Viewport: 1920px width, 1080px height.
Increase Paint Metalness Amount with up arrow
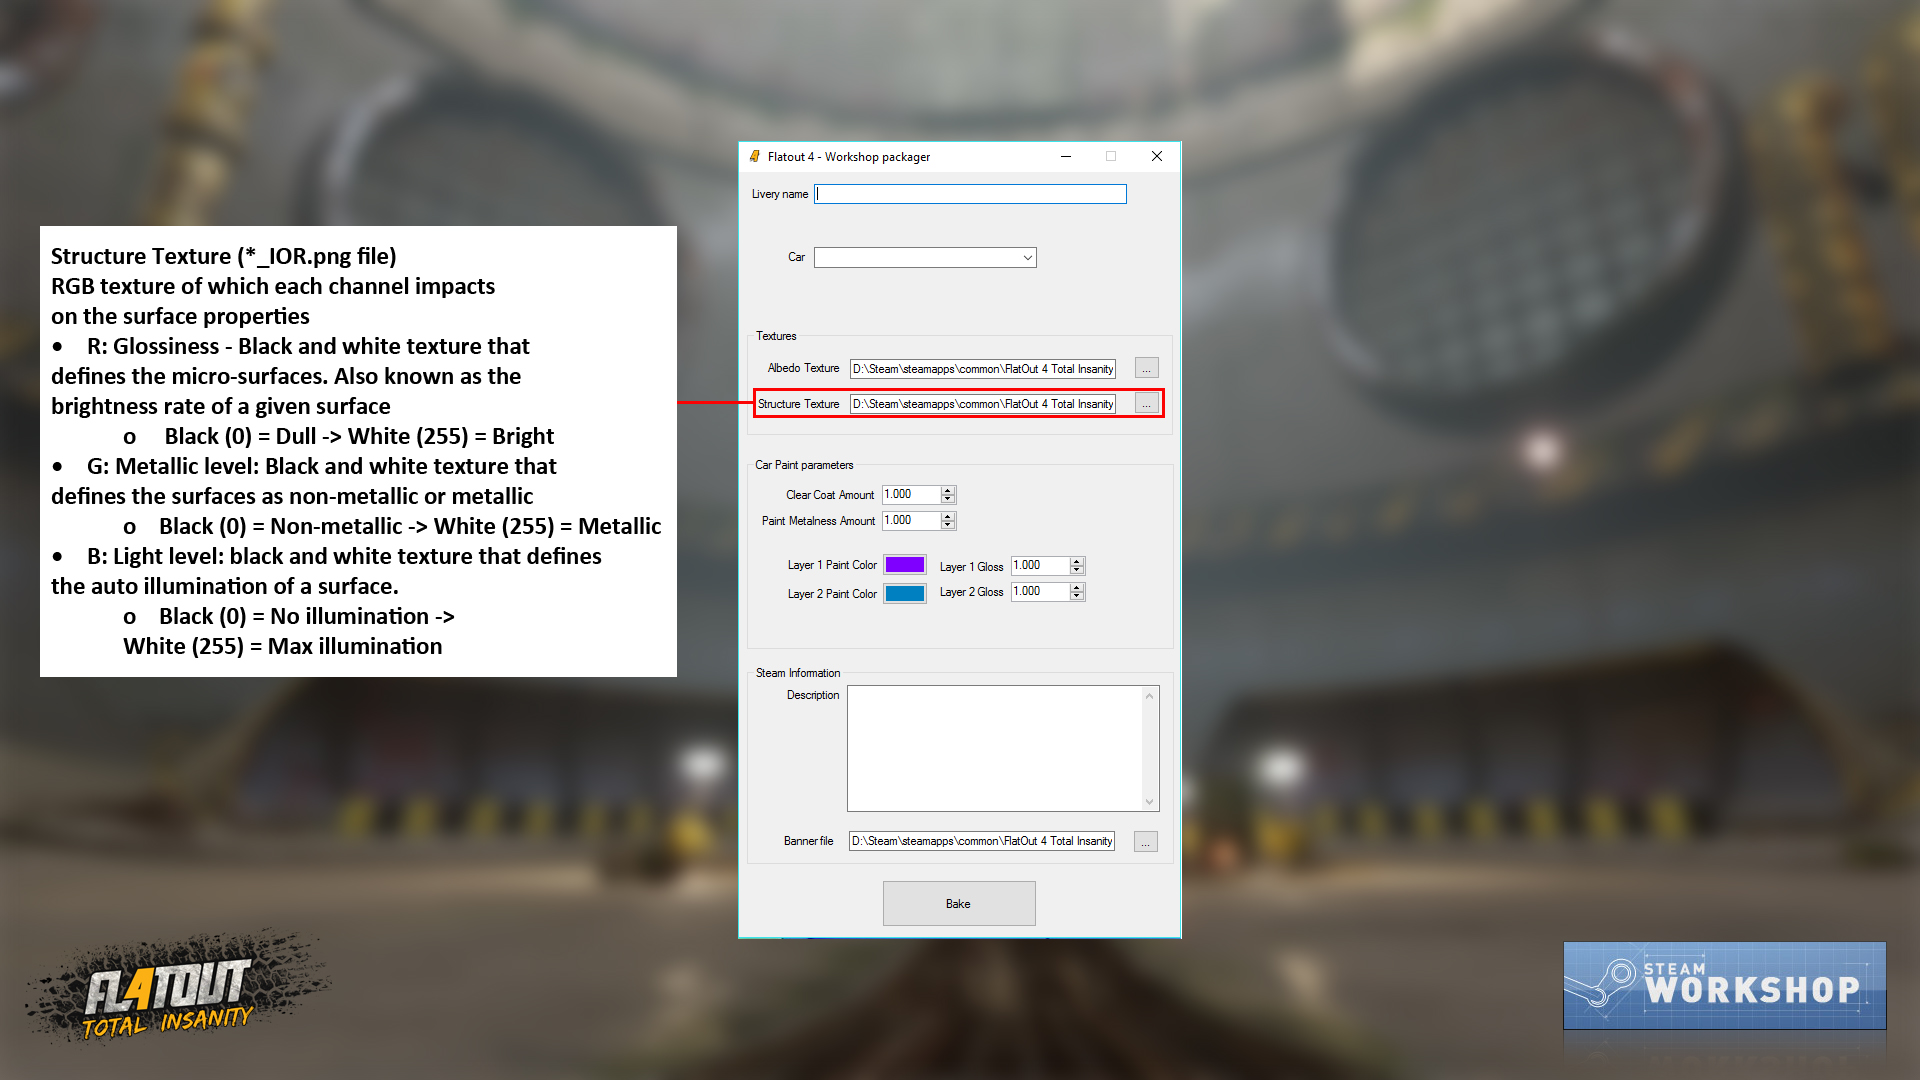[948, 516]
